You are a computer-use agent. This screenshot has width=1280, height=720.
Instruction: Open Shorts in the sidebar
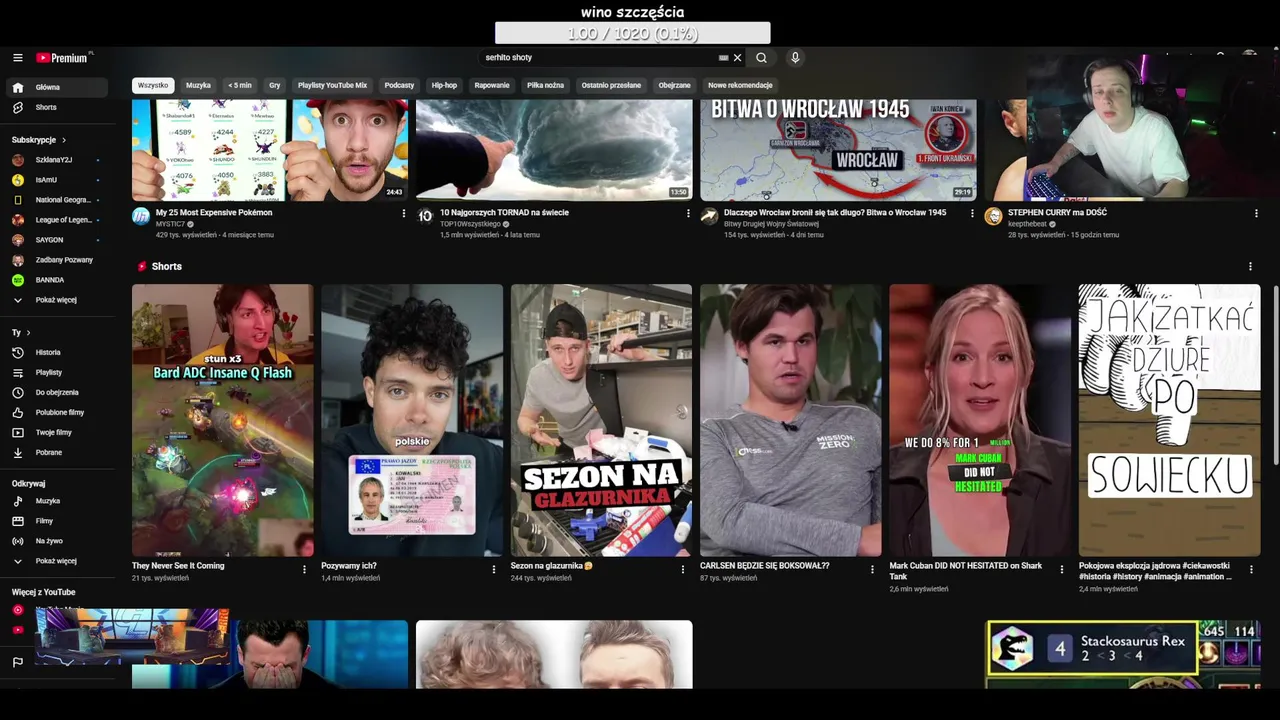(57, 107)
